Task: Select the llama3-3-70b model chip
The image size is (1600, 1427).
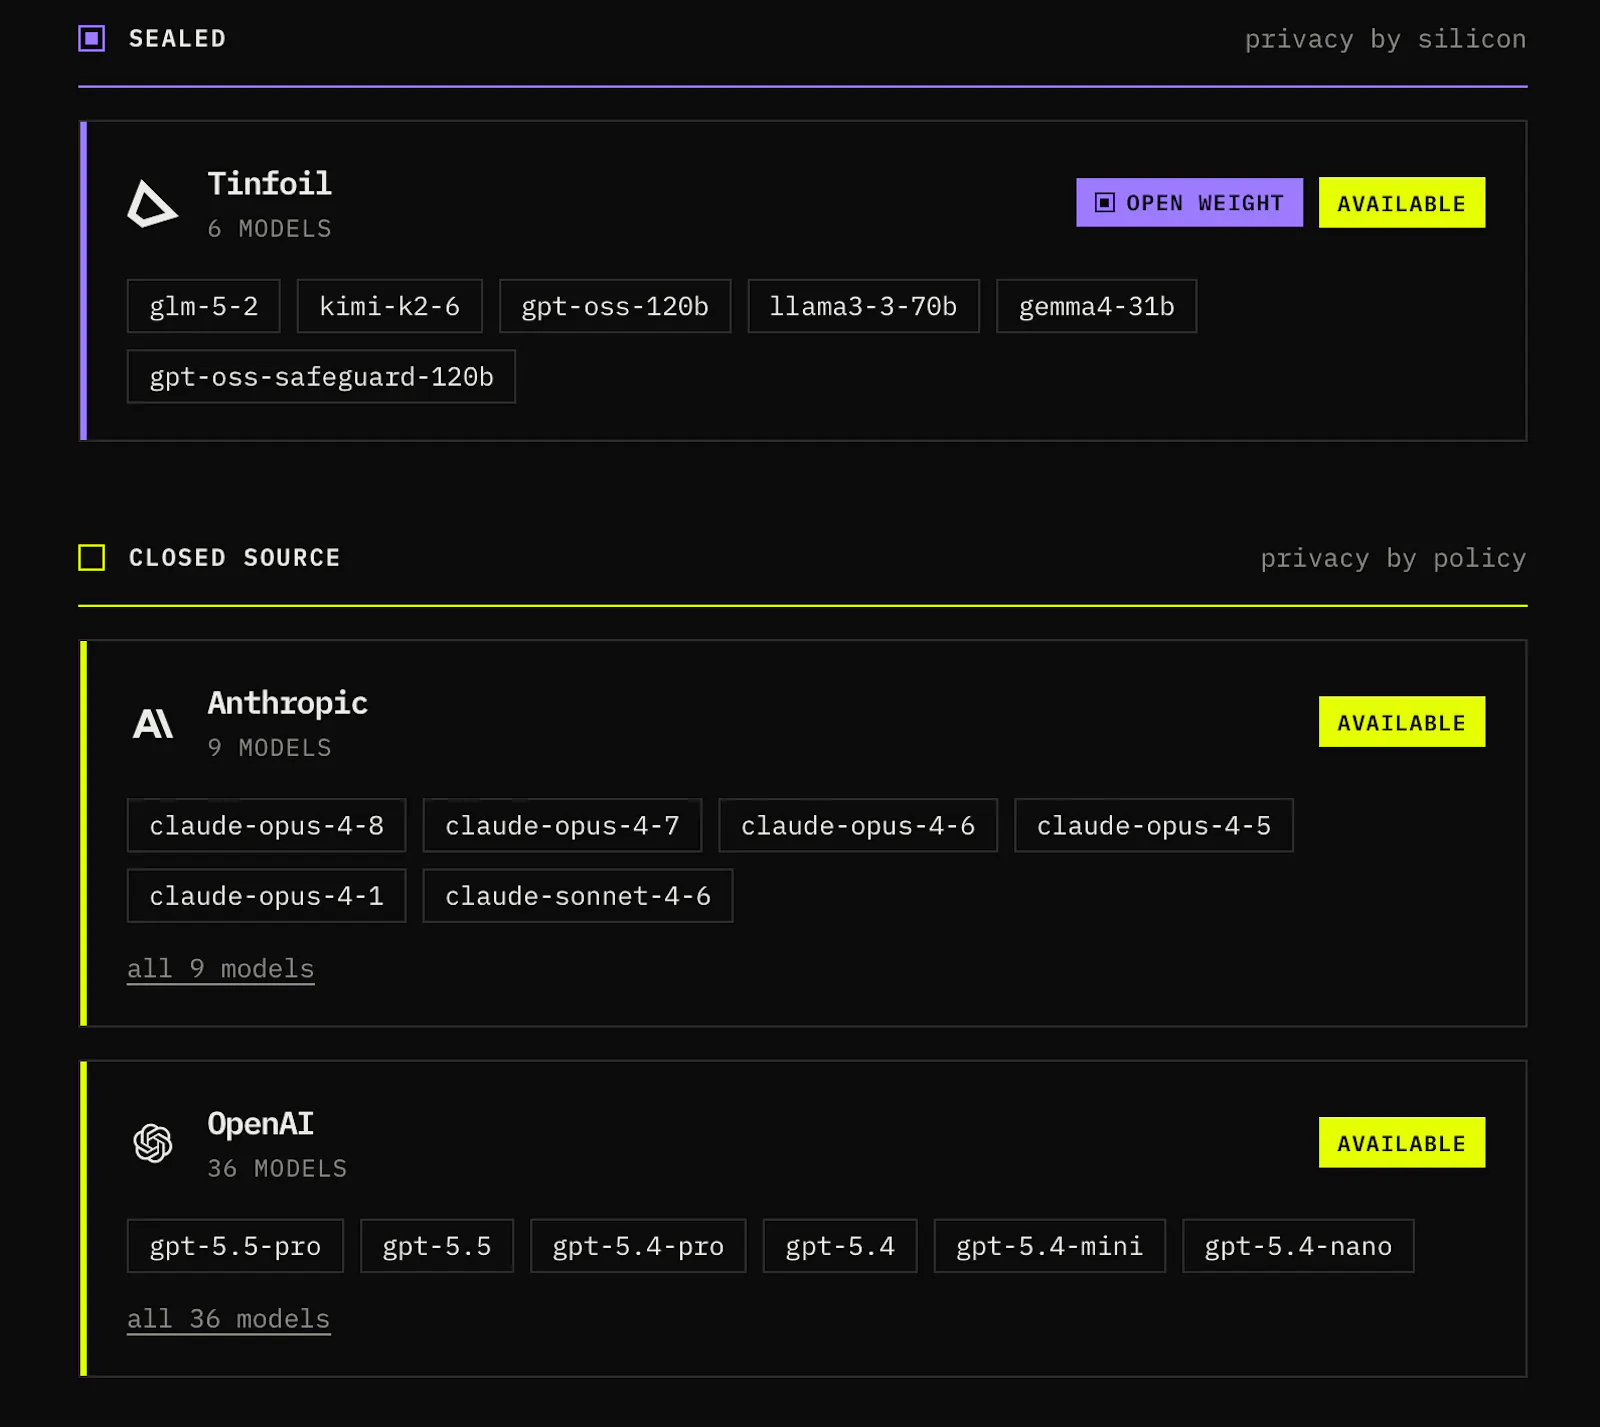Action: pos(863,306)
